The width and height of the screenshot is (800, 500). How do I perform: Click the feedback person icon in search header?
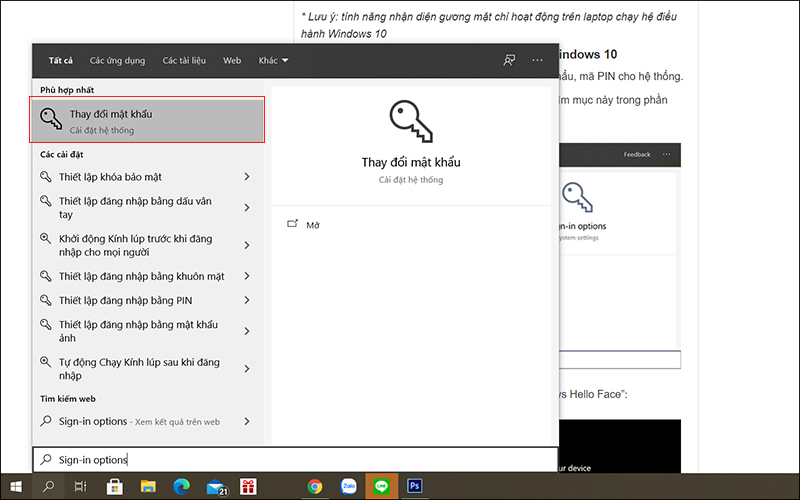click(509, 60)
